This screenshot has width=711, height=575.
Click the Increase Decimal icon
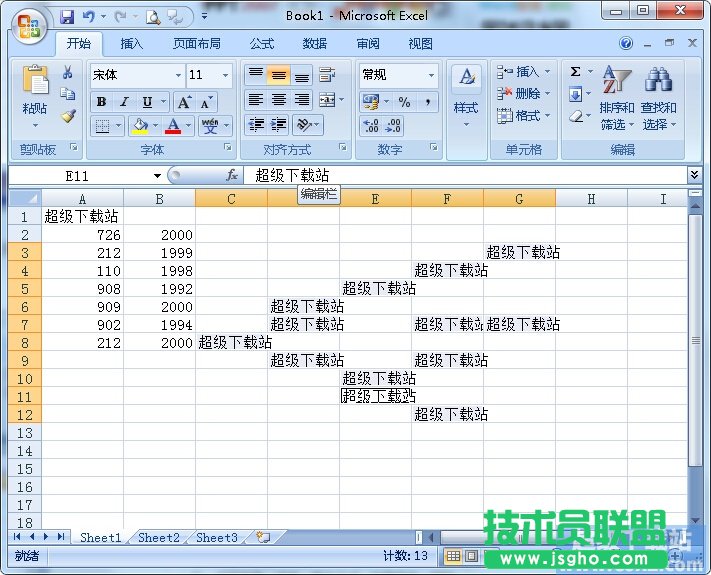point(370,125)
